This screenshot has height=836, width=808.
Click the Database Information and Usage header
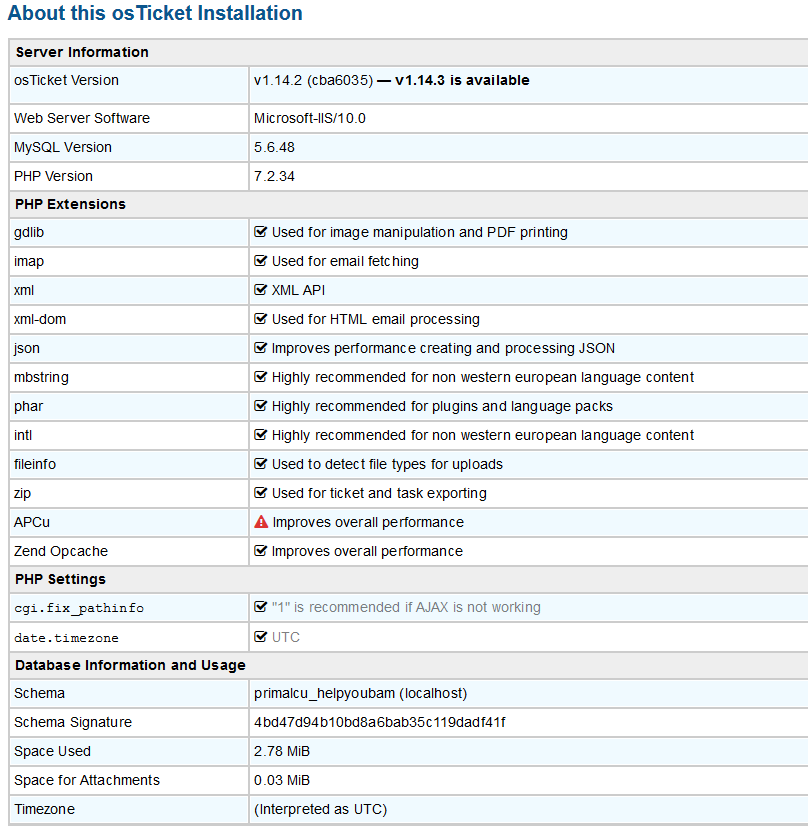pos(130,665)
